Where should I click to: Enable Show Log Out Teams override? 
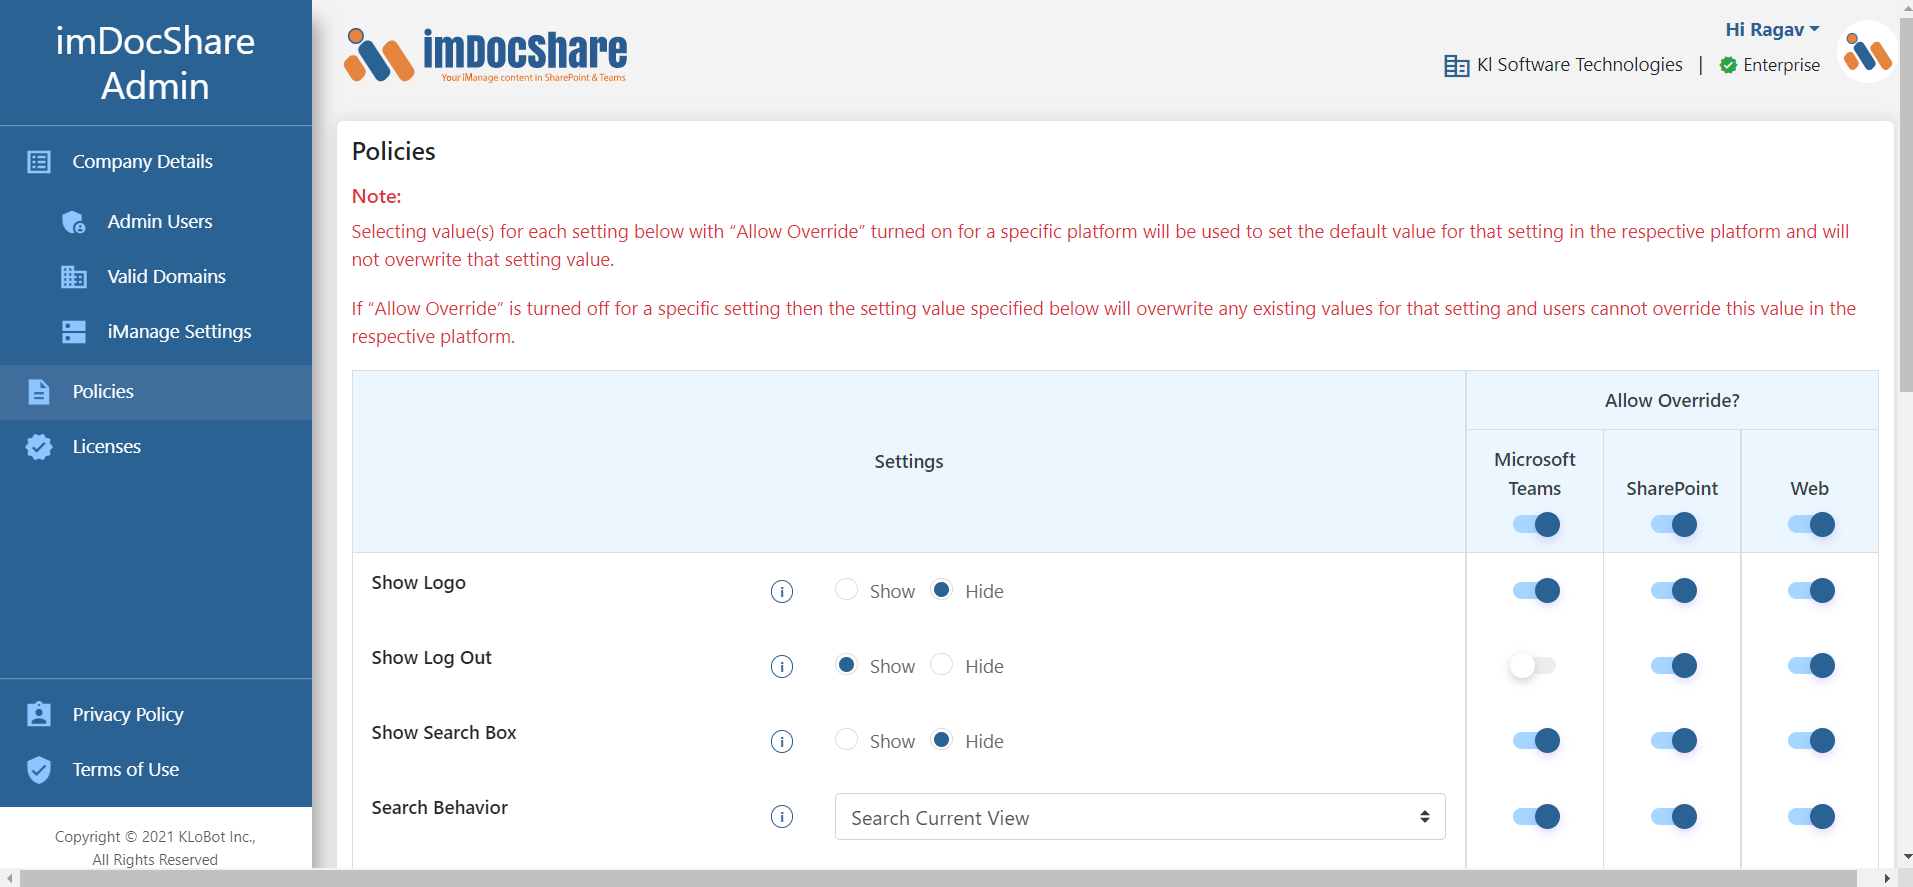click(x=1534, y=666)
